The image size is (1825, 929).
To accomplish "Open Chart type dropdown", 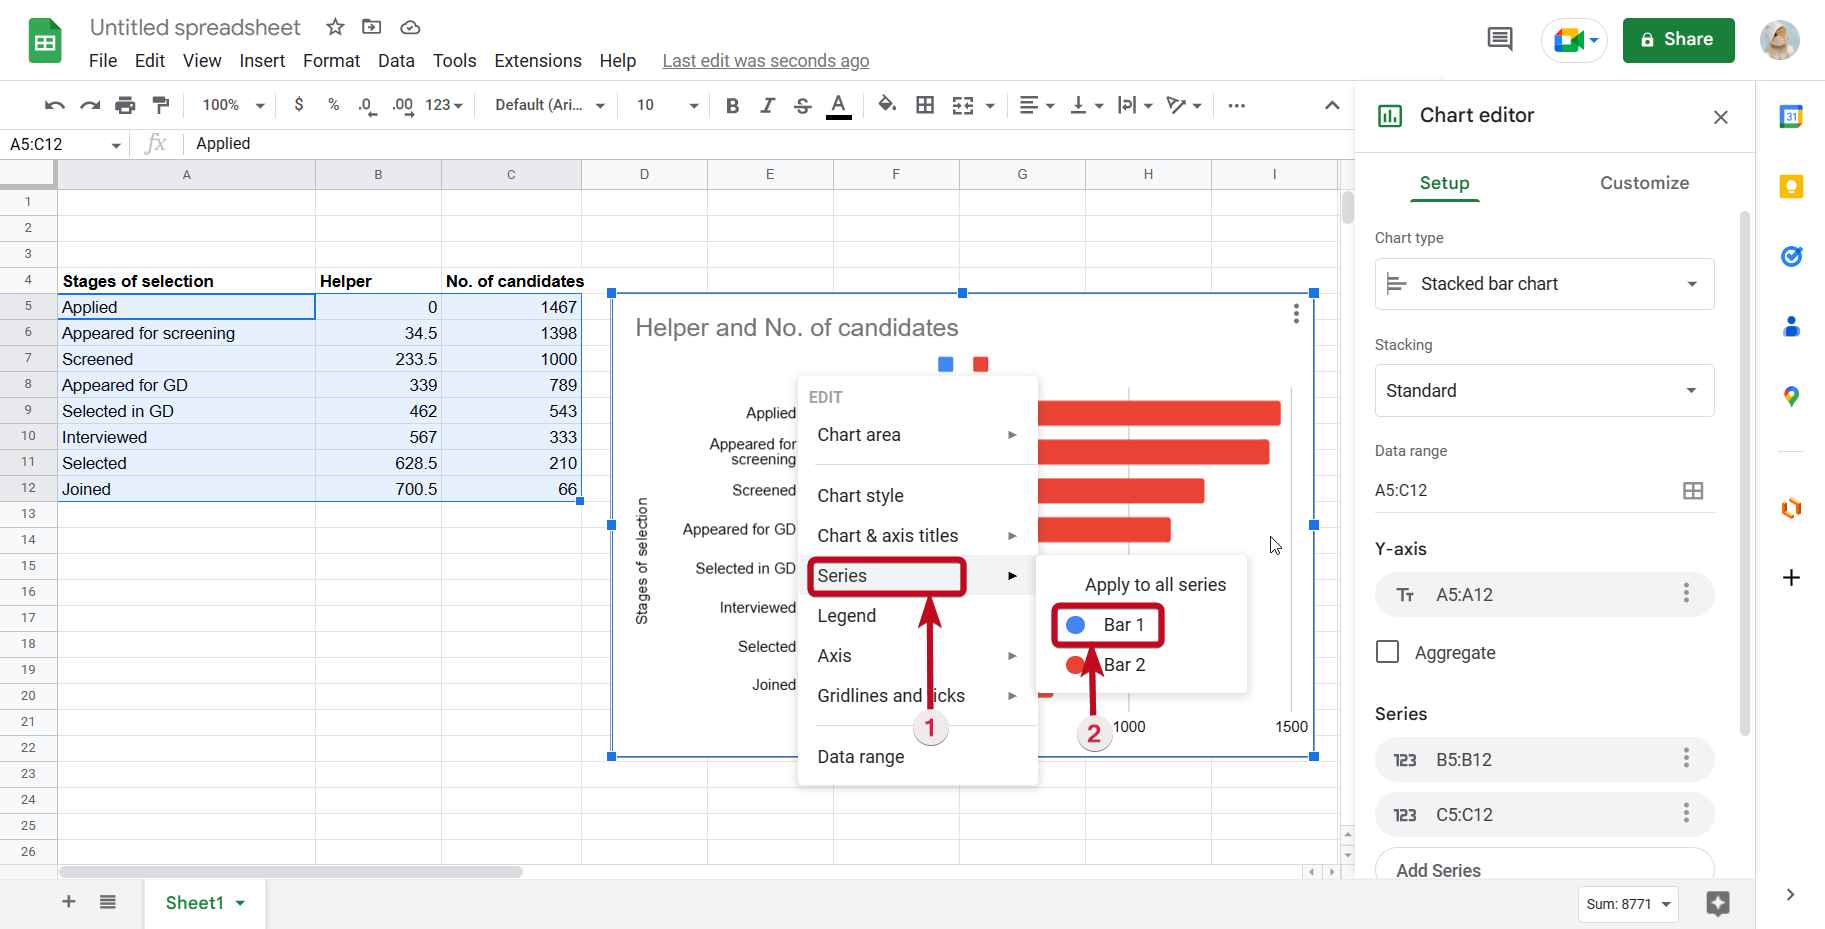I will click(1544, 284).
